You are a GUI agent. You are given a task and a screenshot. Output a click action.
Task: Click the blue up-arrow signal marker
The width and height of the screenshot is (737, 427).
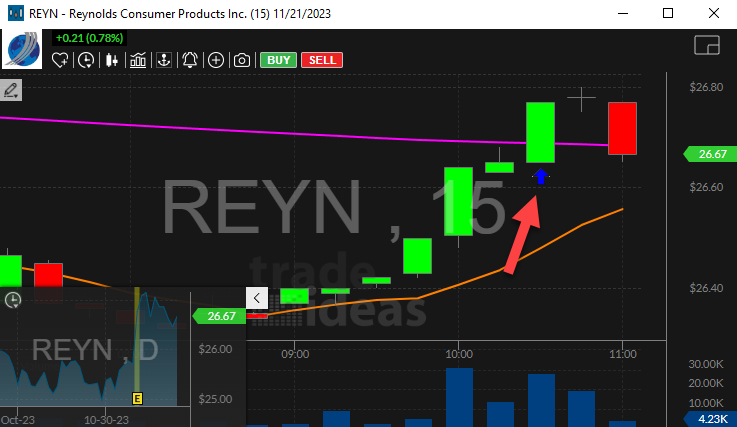tap(540, 177)
